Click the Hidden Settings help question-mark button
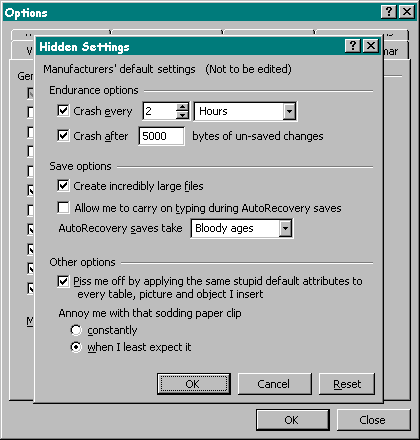The width and height of the screenshot is (420, 440). pos(353,46)
